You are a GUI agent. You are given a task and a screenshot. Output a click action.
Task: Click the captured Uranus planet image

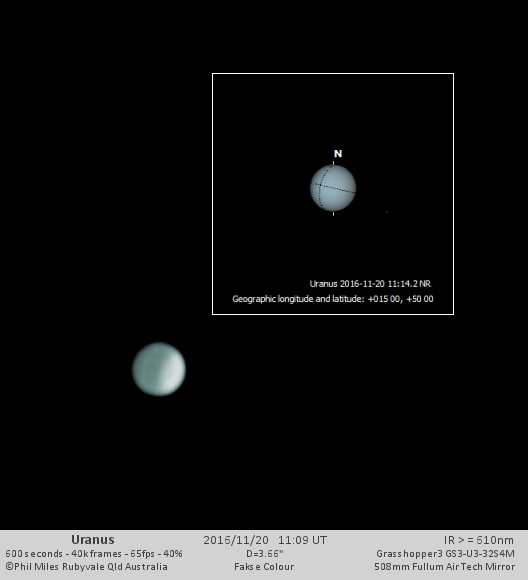[159, 369]
